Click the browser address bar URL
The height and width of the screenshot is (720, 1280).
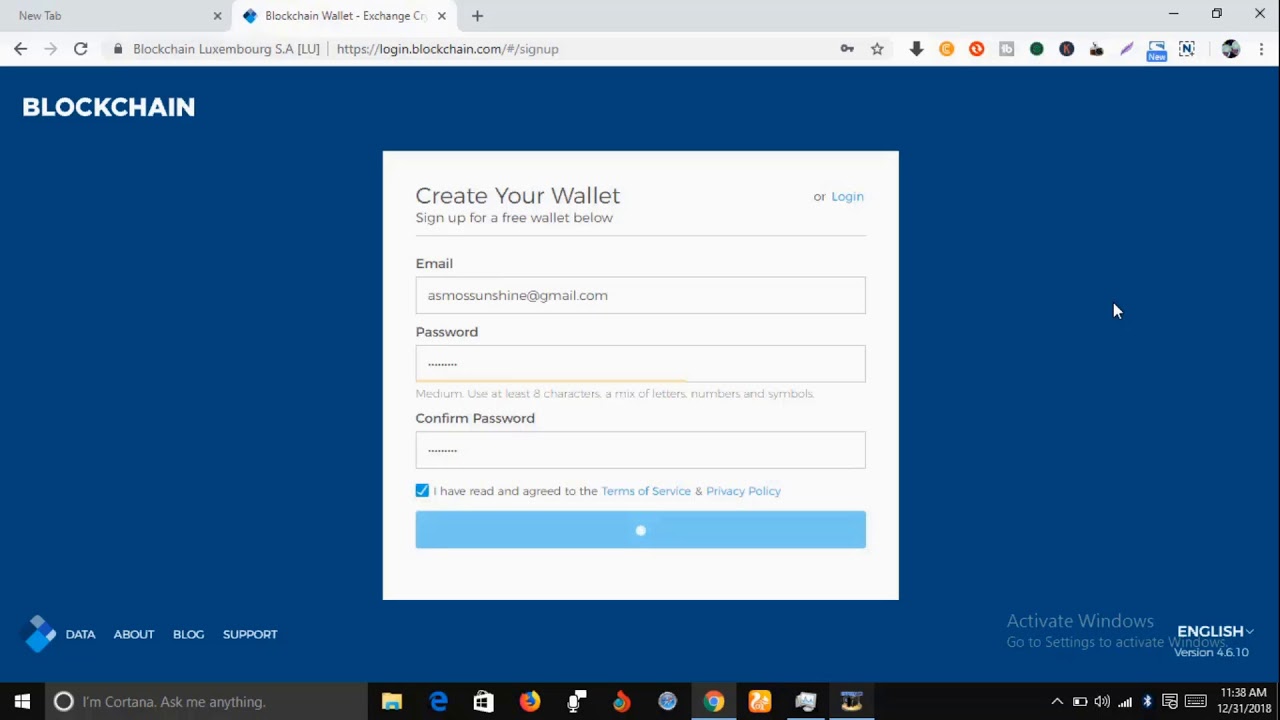click(447, 48)
